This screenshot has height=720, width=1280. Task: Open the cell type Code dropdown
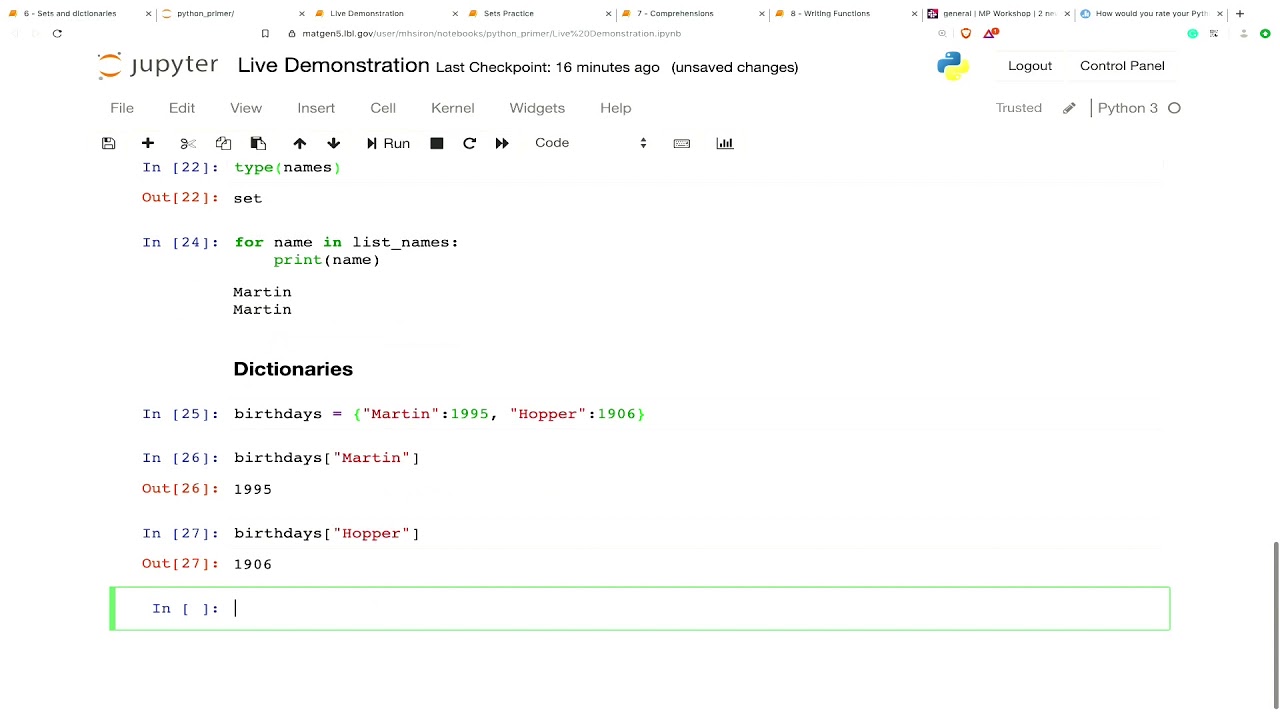click(590, 143)
